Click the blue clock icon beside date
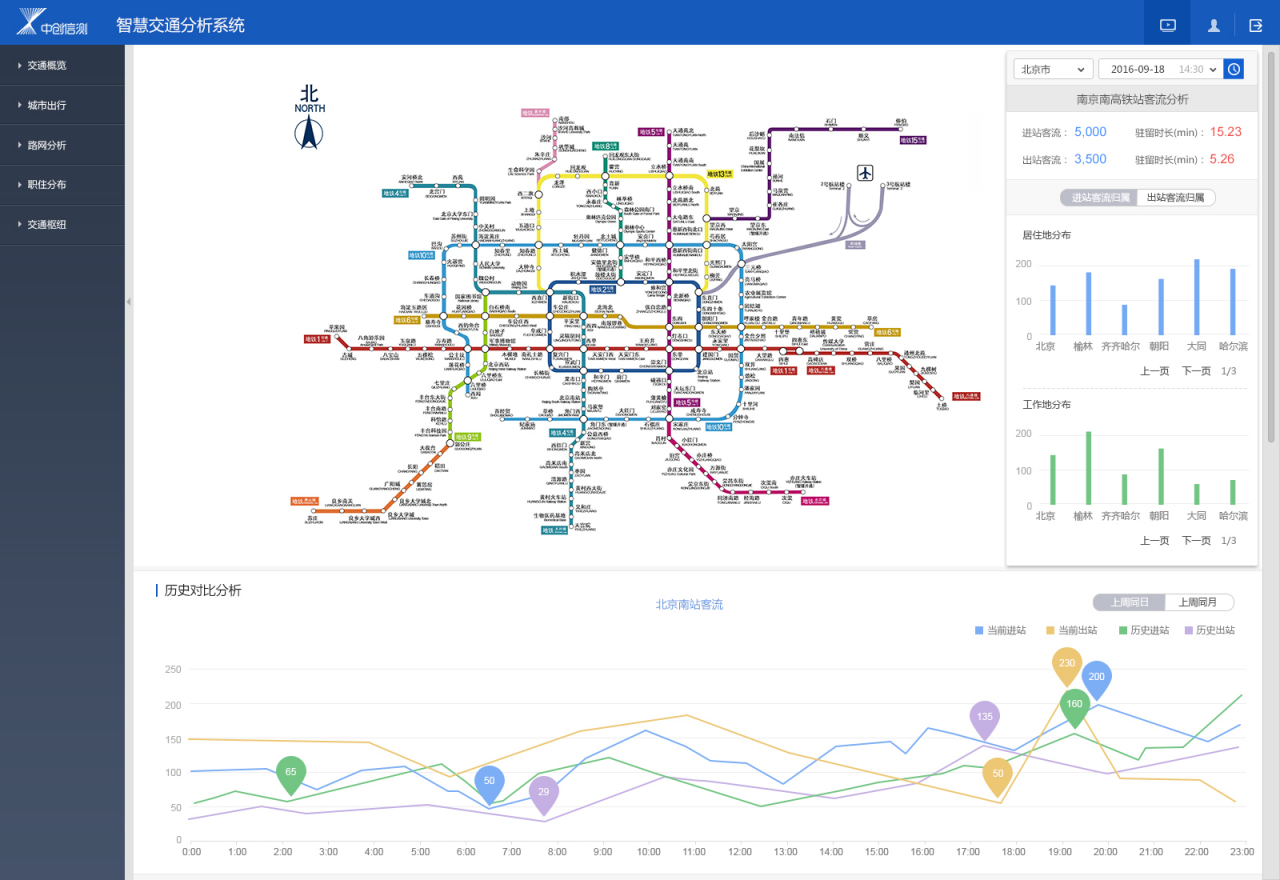This screenshot has width=1280, height=880. (1234, 69)
